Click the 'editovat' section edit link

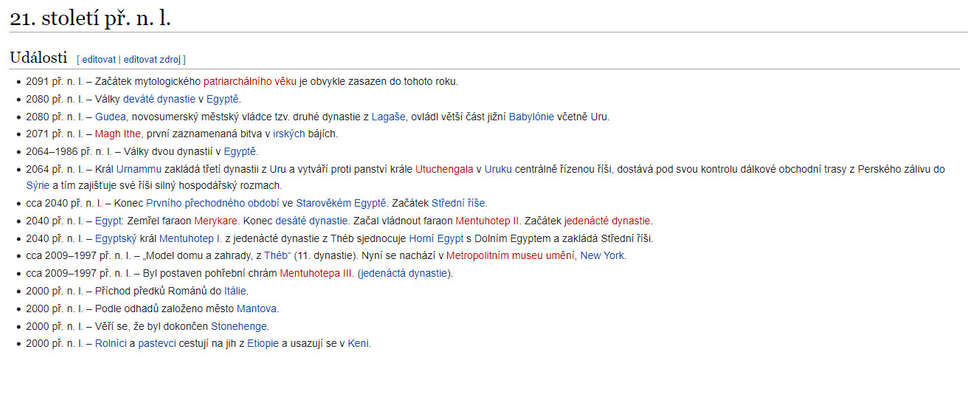tap(99, 60)
